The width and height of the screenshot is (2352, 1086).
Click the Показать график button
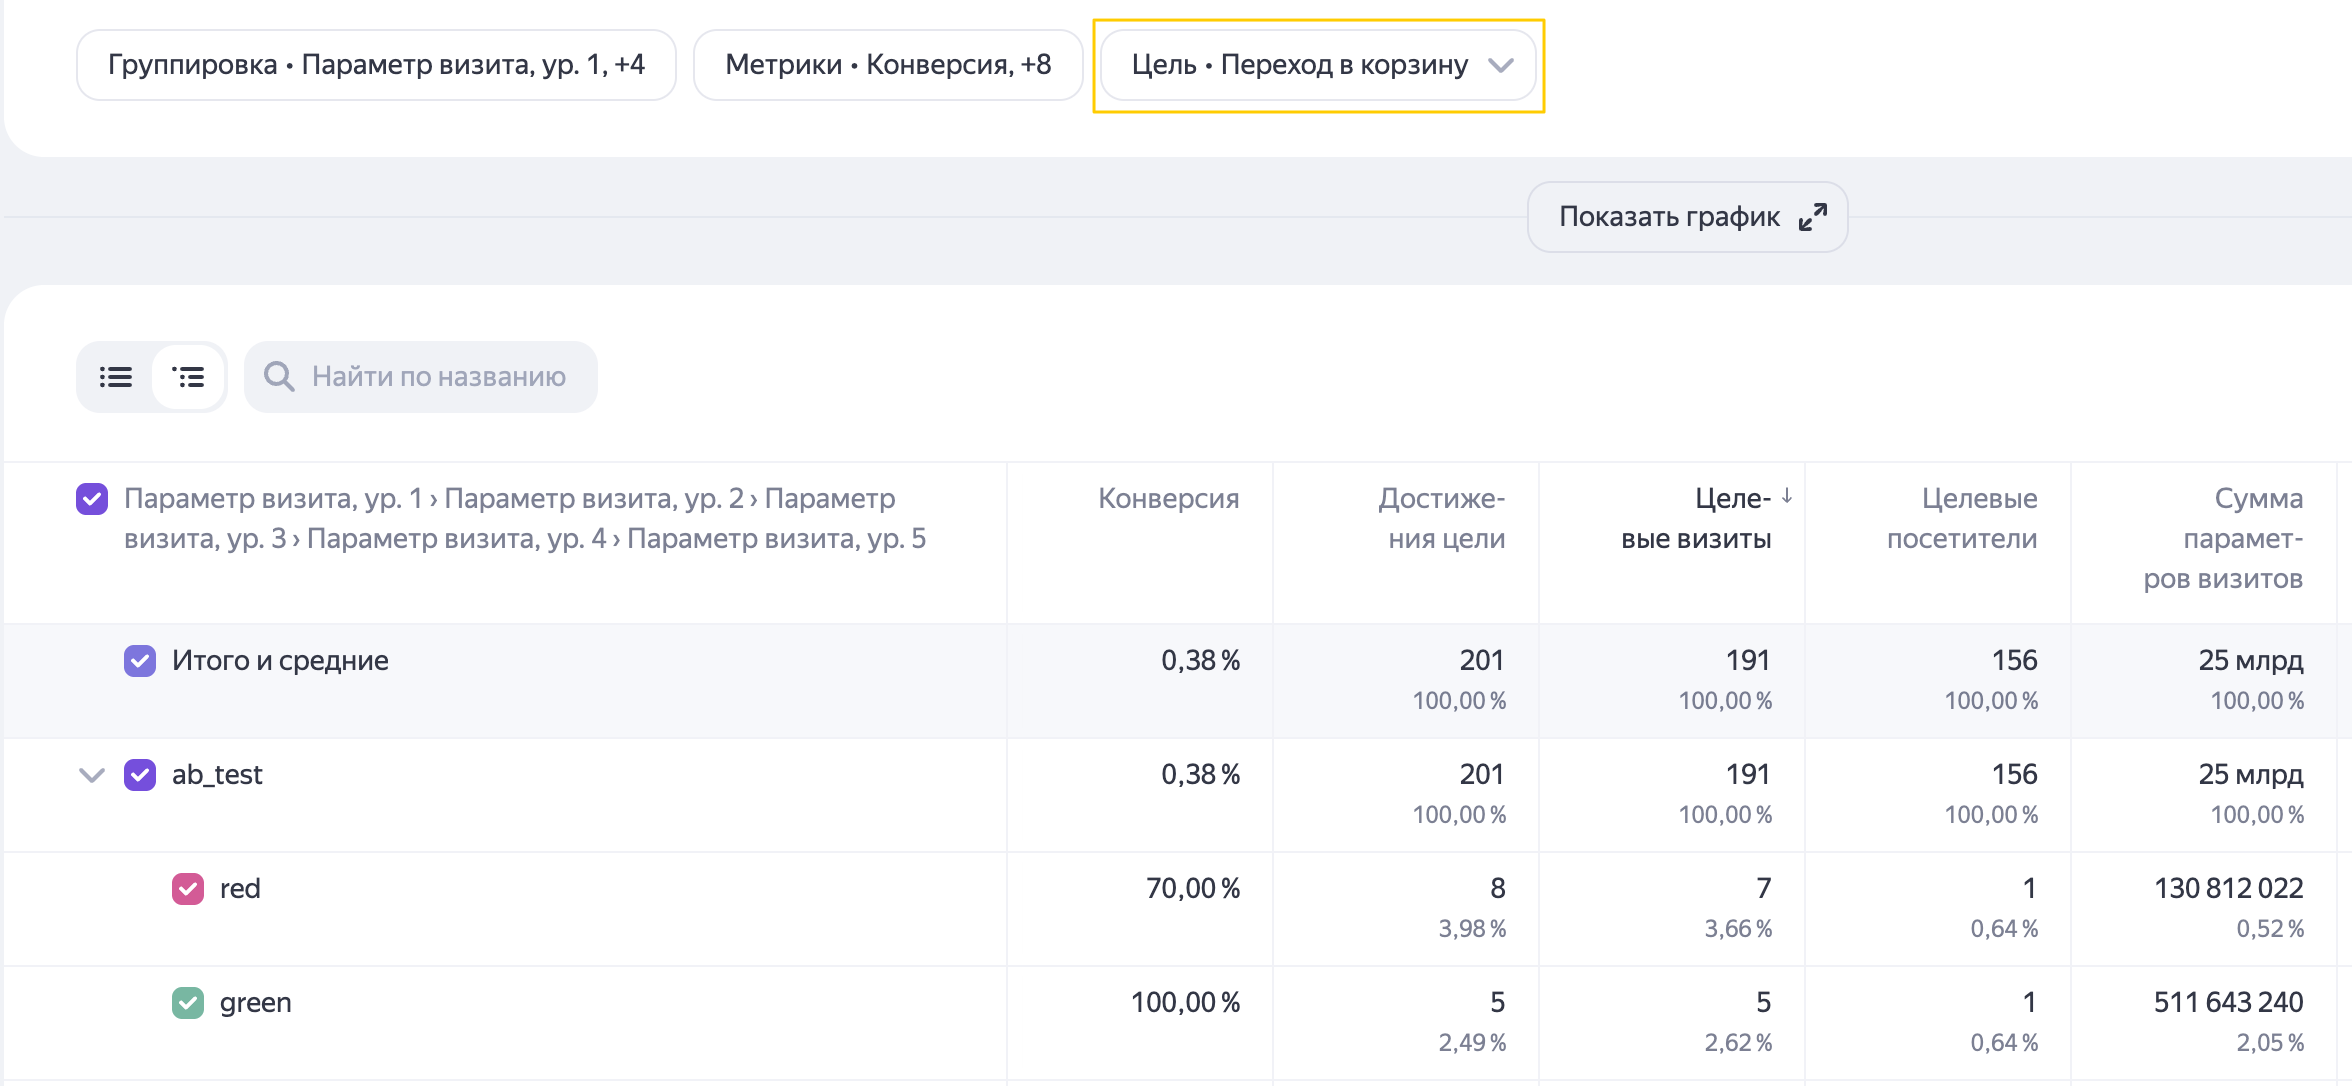click(x=1687, y=217)
